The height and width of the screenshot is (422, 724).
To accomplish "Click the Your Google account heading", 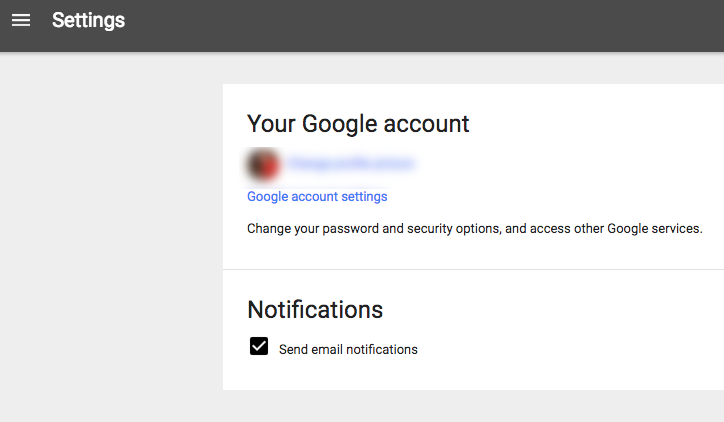I will [358, 124].
